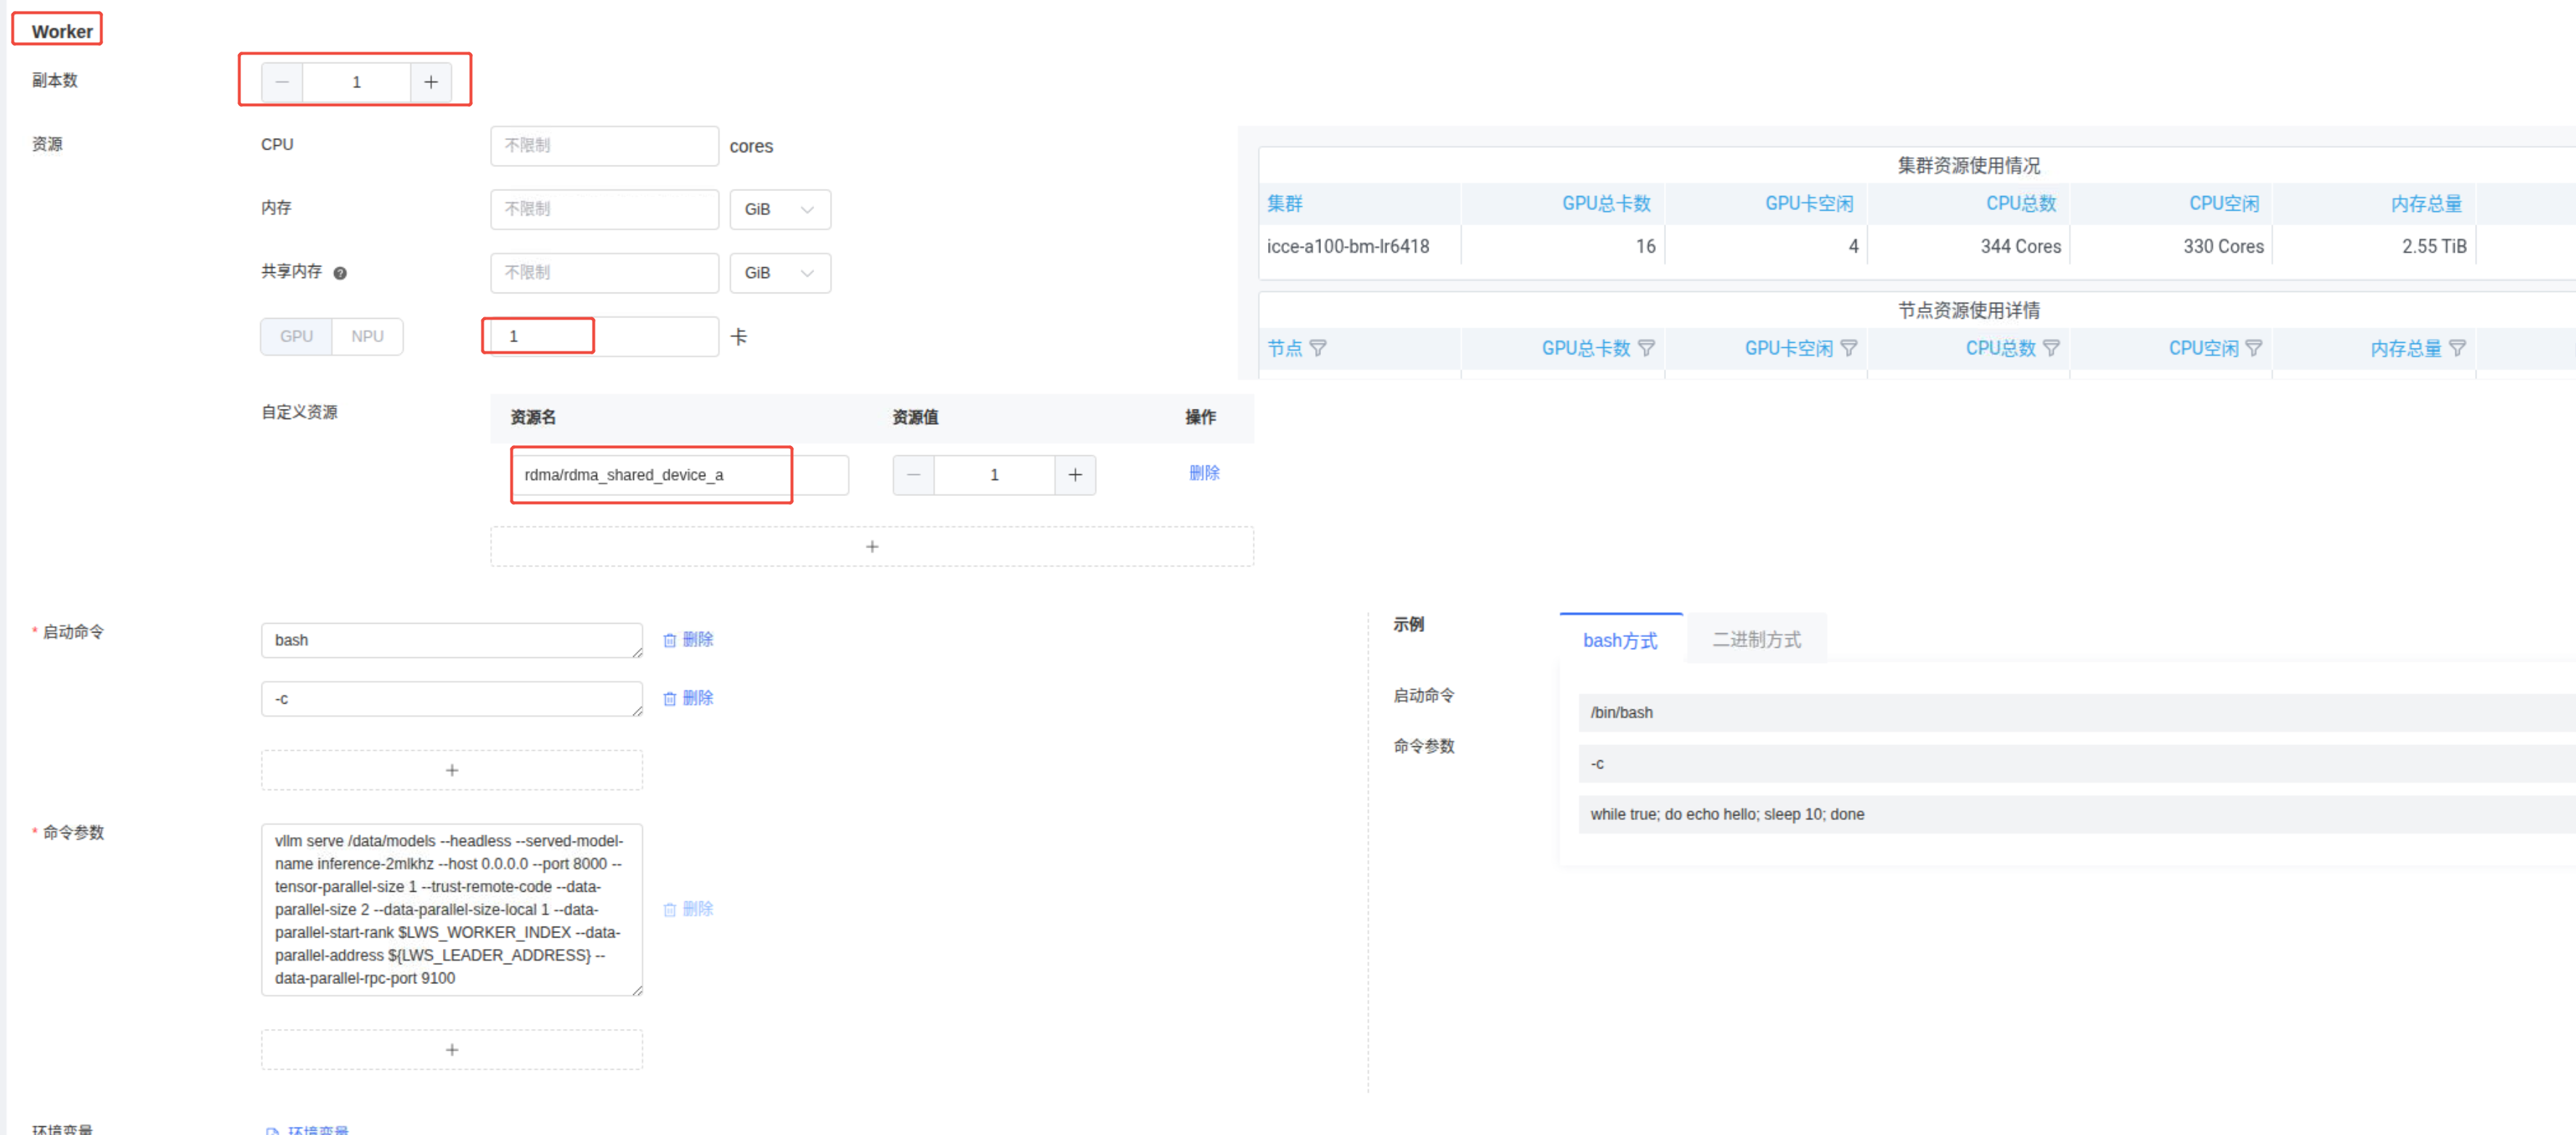Switch to the 二进制方式 example tab
This screenshot has width=2576, height=1135.
1756,640
